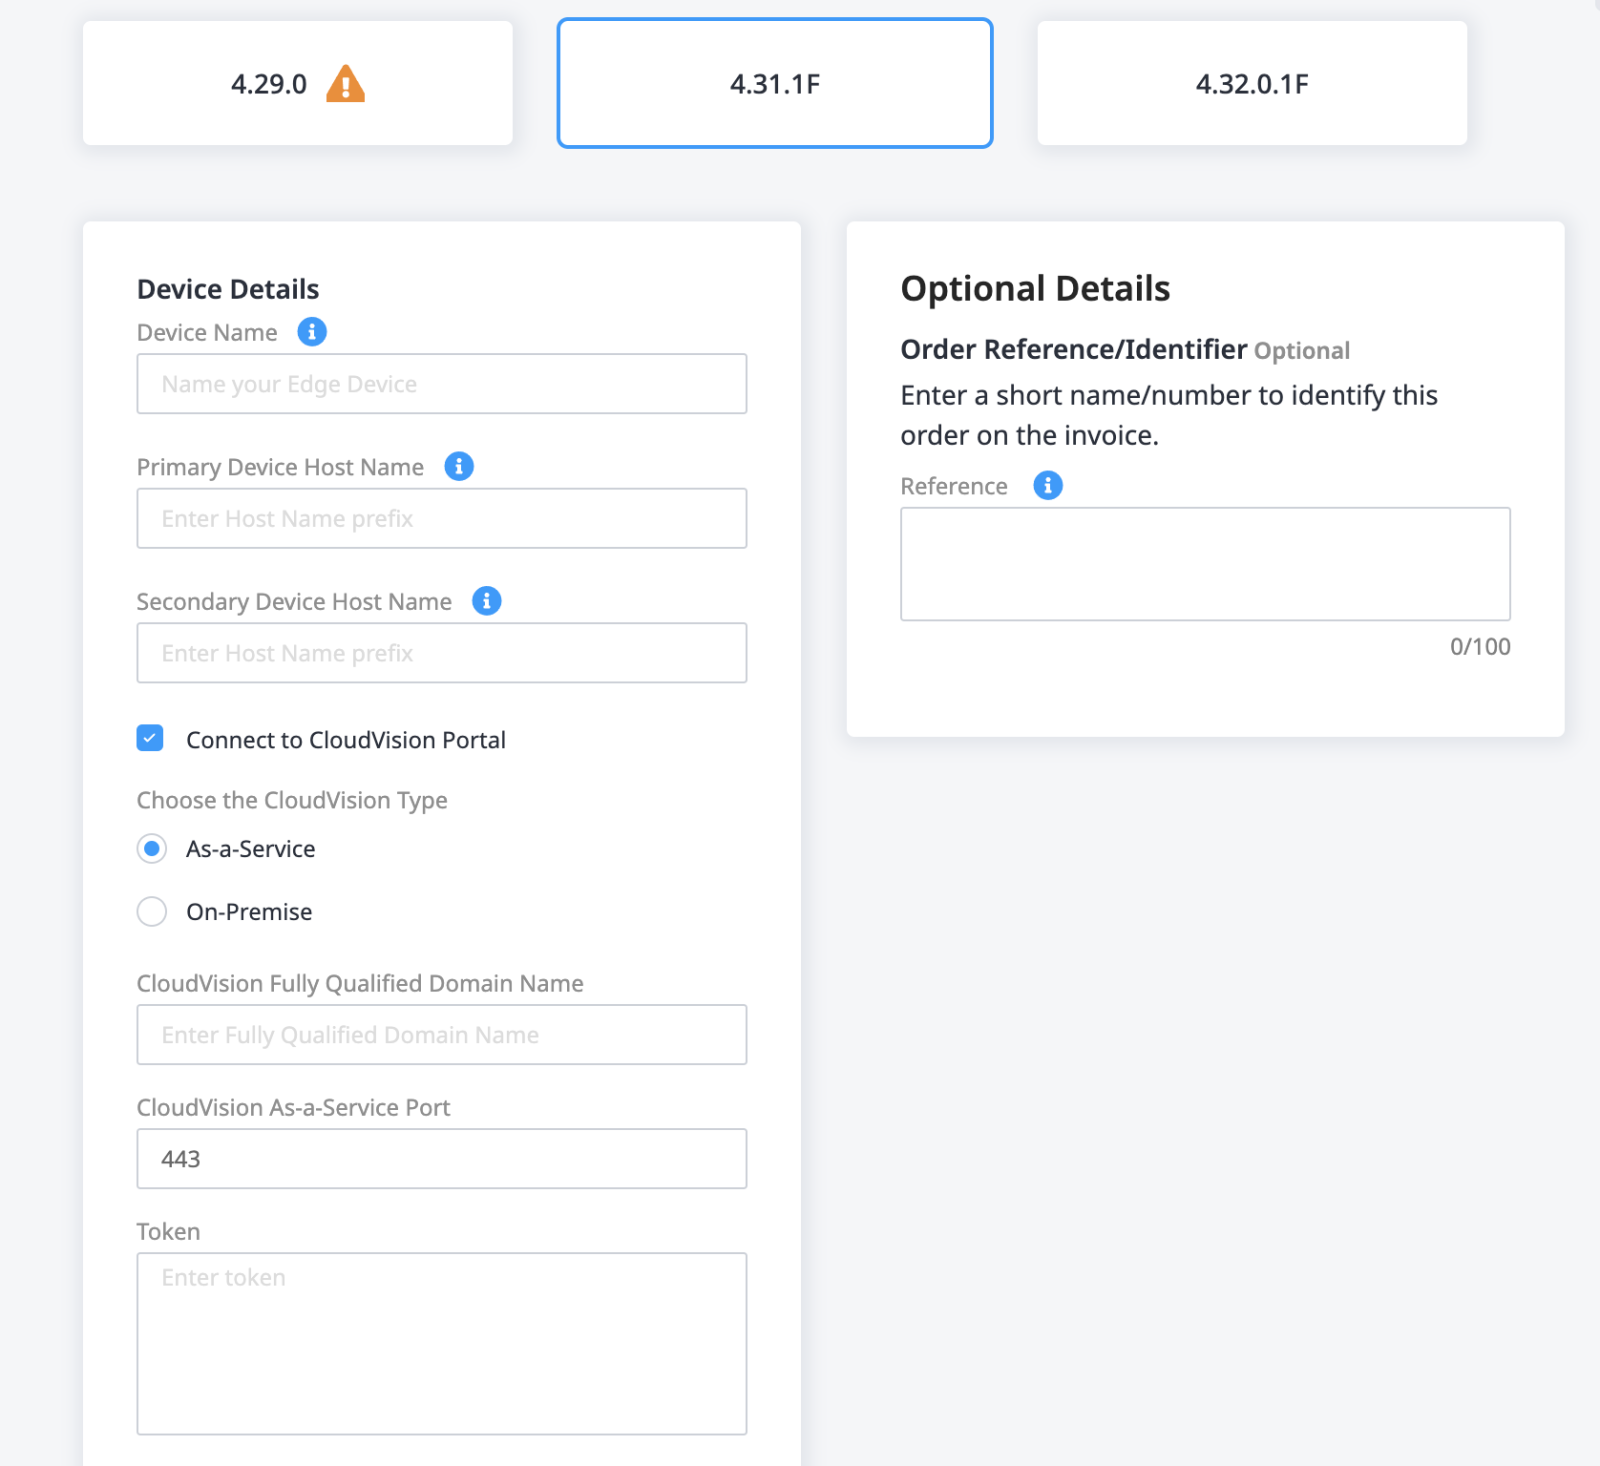Focus the Fully Qualified Domain Name field
Image resolution: width=1600 pixels, height=1466 pixels.
coord(442,1035)
